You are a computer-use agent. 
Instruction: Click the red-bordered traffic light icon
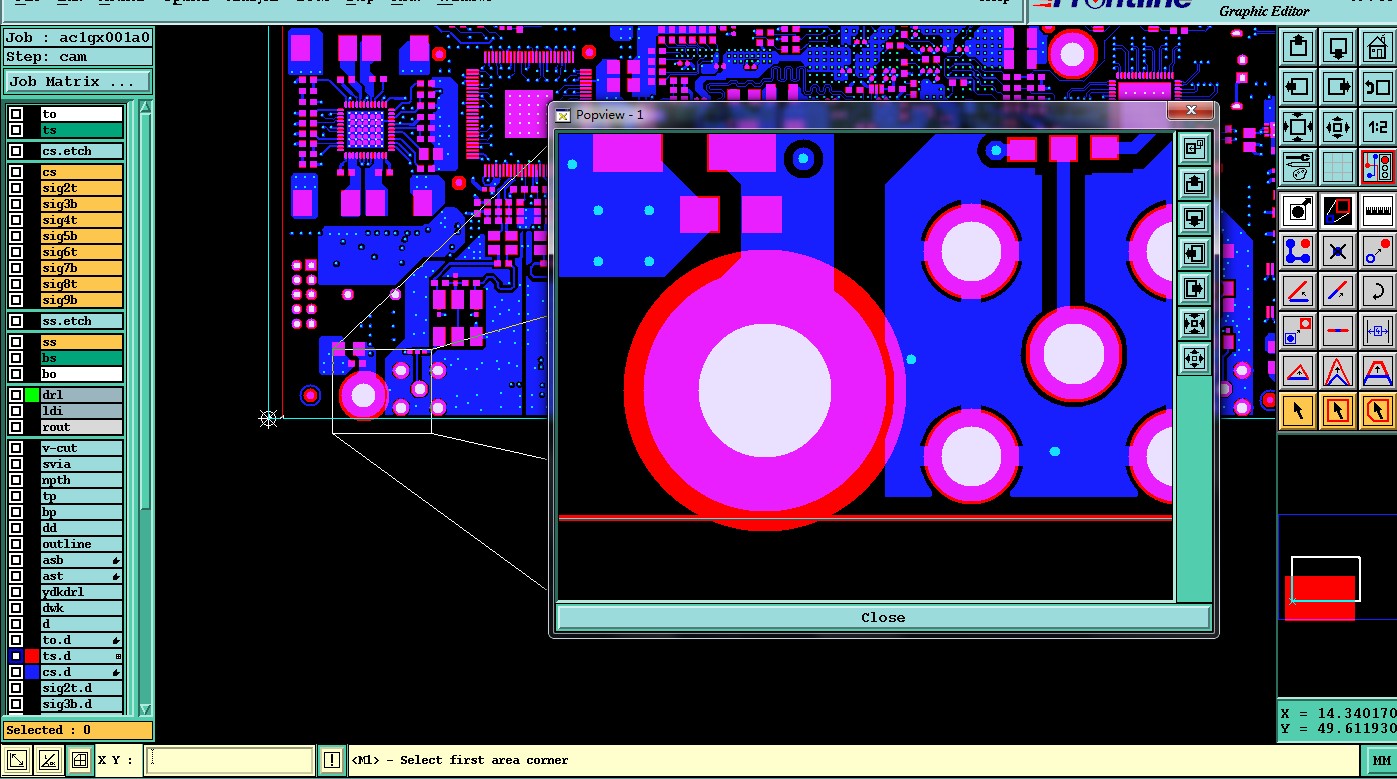(1378, 167)
